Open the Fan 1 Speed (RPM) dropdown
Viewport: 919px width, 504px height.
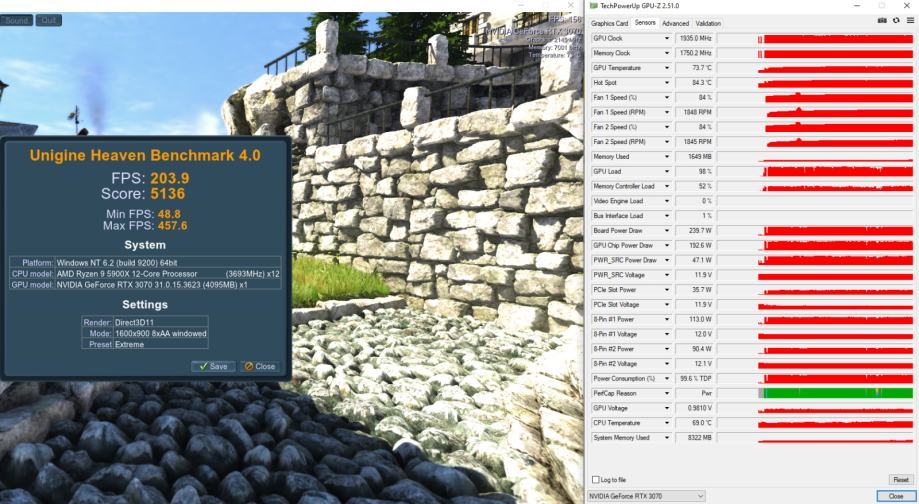(666, 112)
